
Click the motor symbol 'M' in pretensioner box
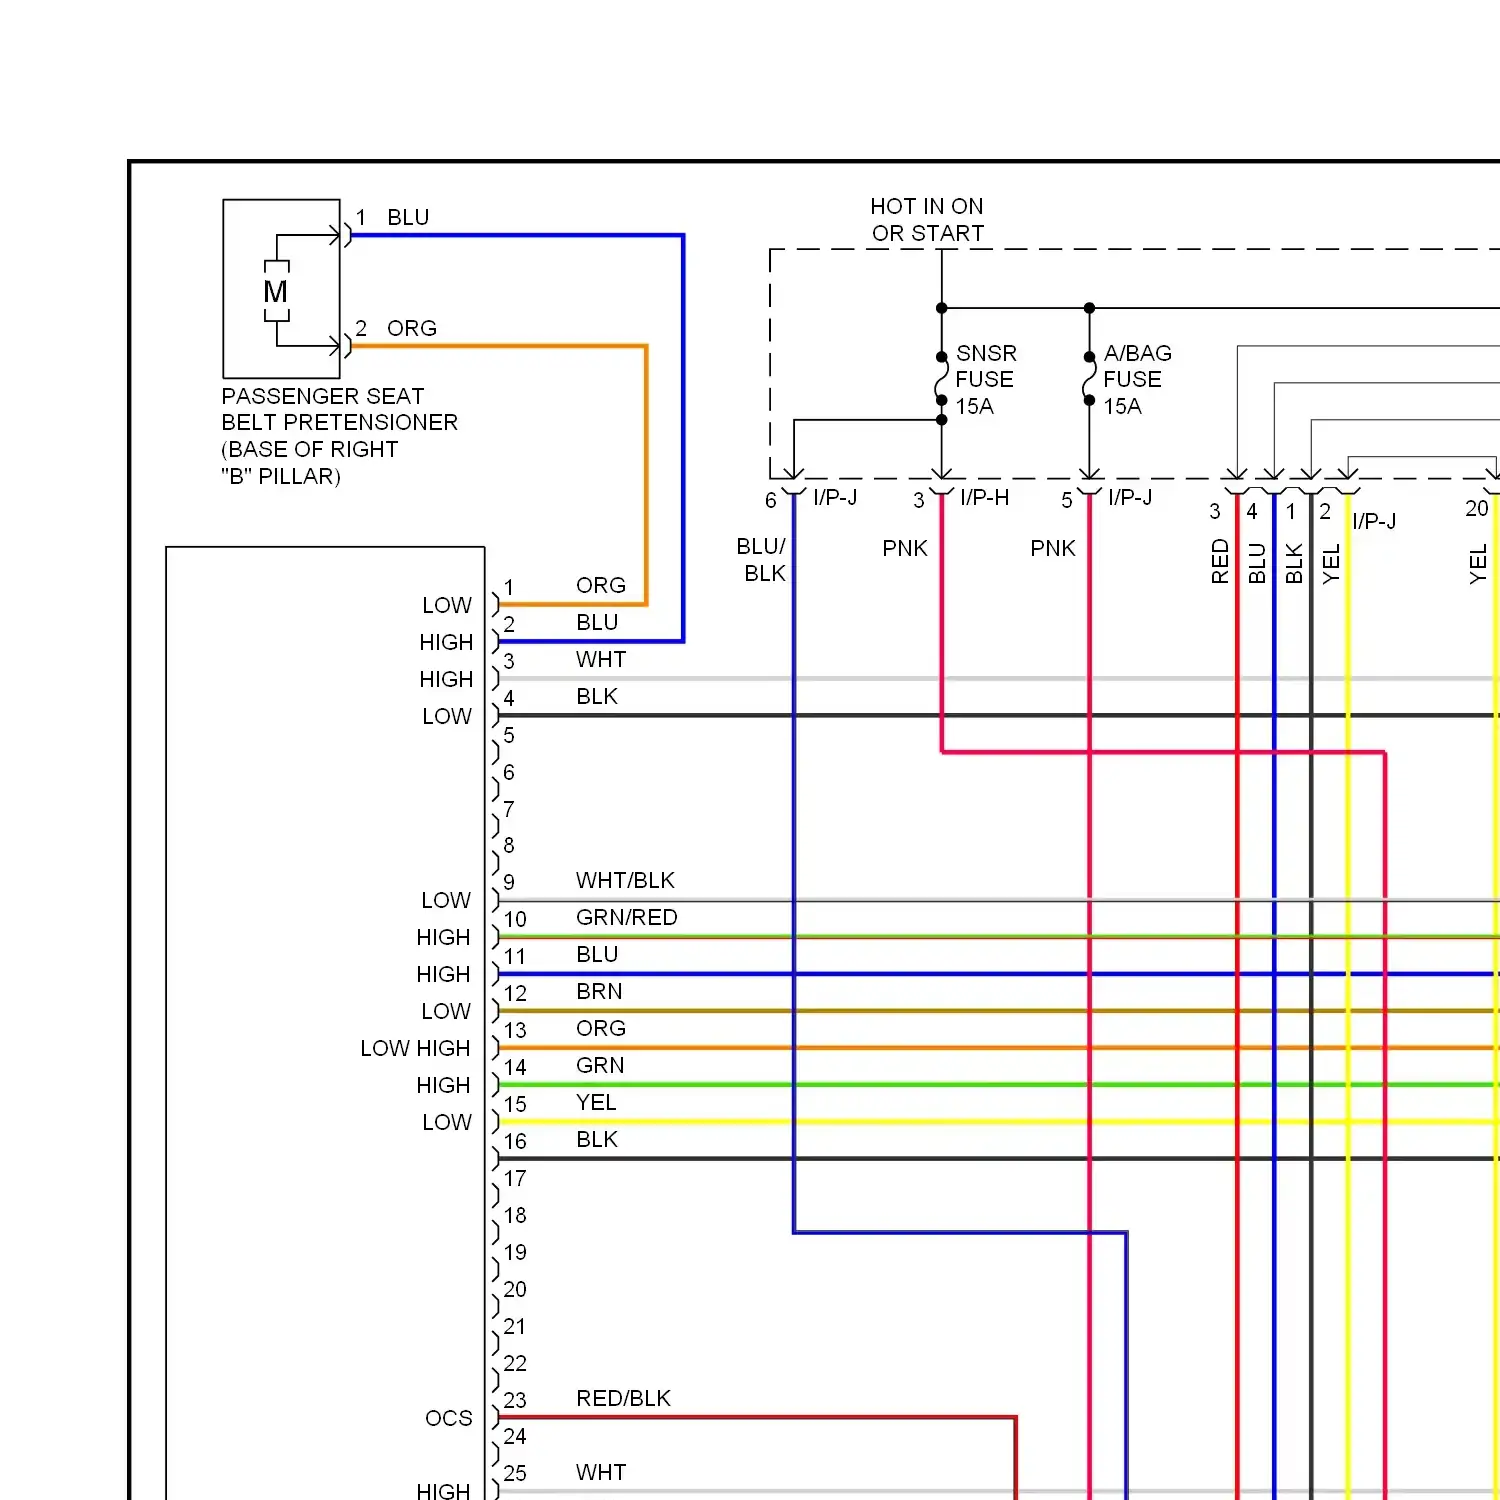coord(276,292)
